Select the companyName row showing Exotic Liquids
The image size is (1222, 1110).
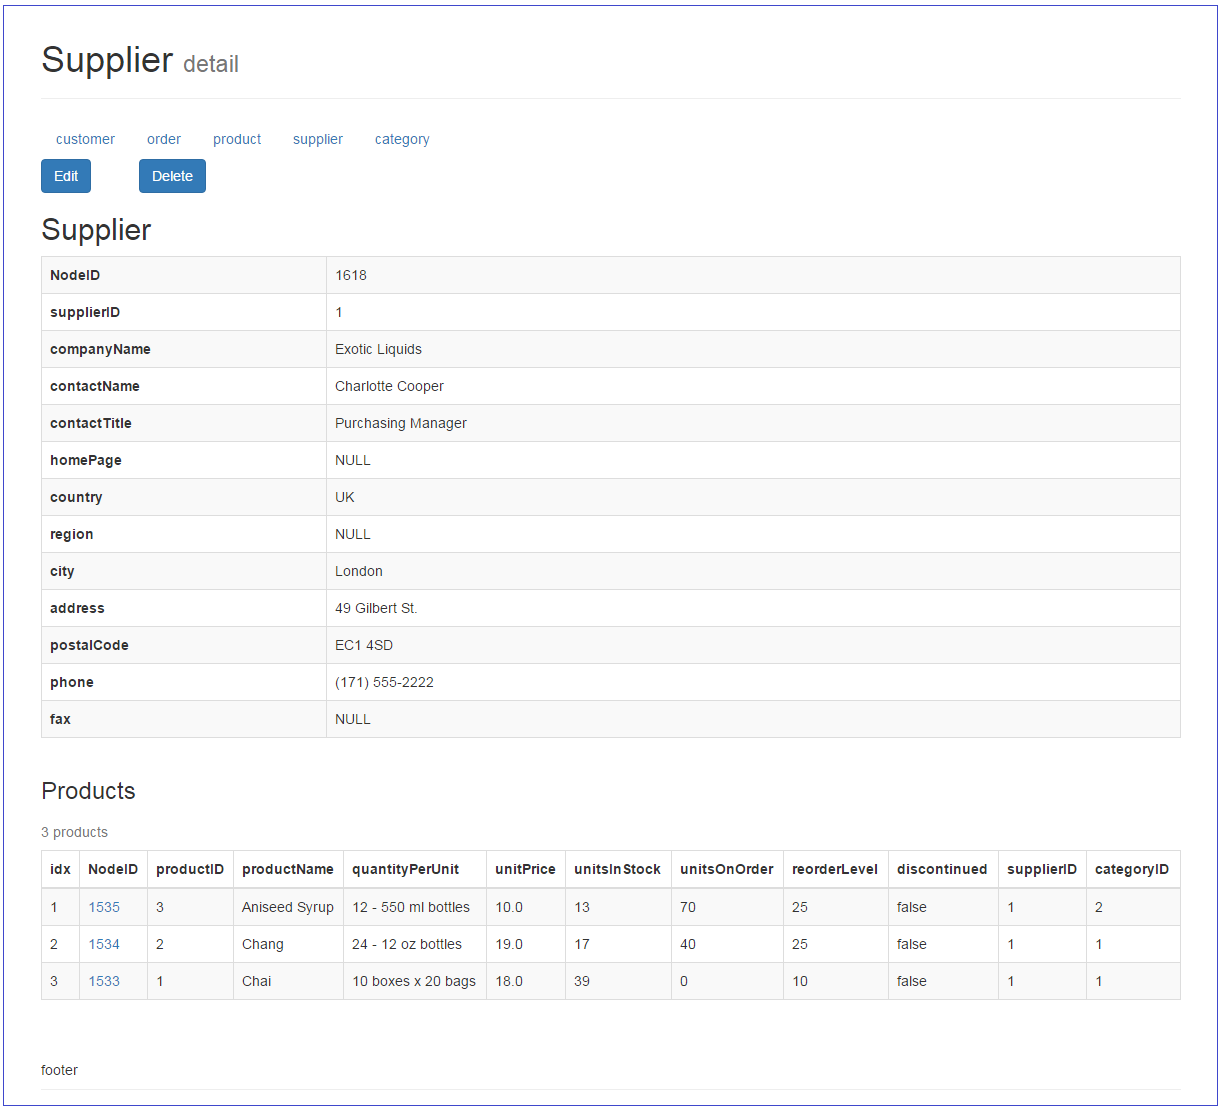(378, 348)
